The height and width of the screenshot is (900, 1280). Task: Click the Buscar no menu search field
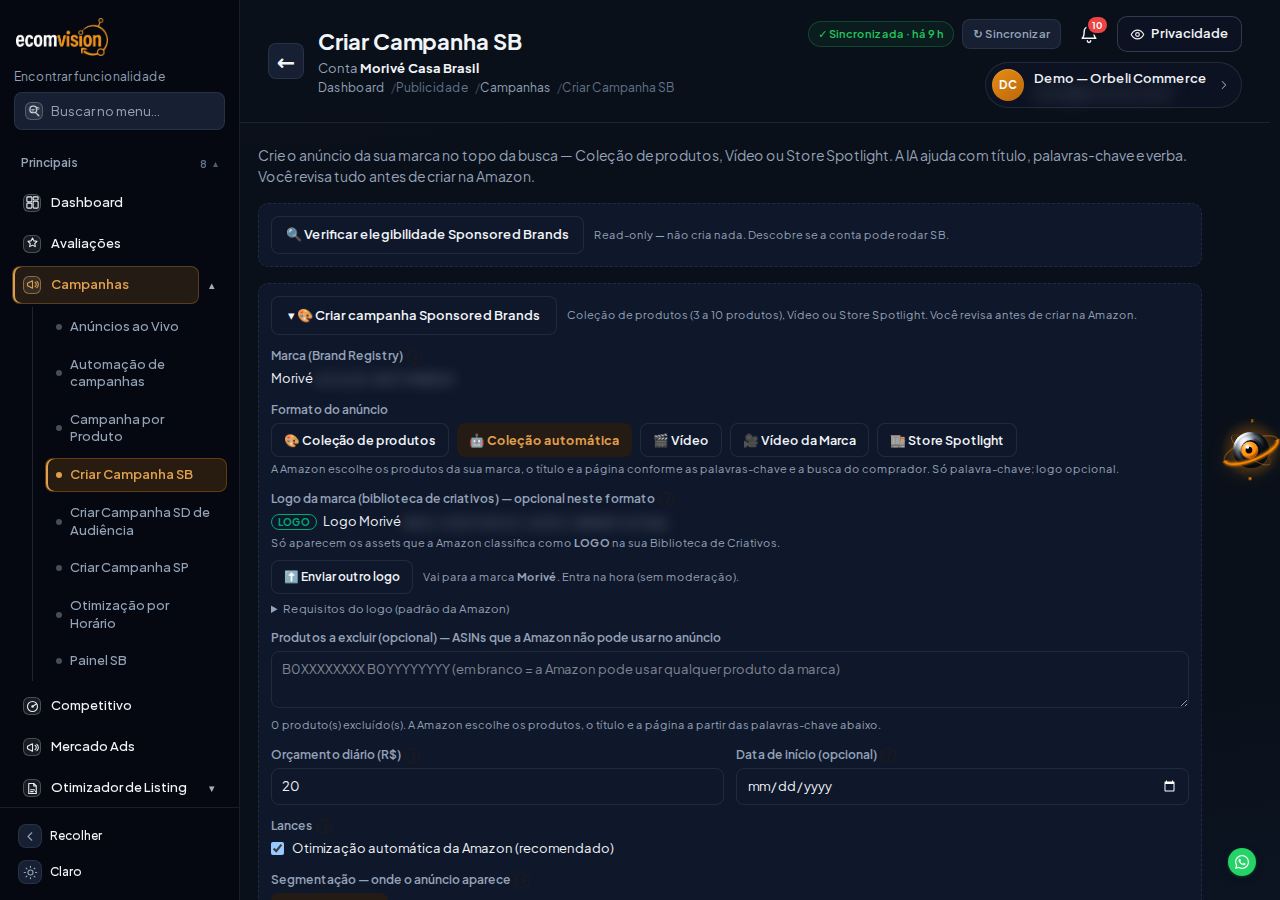pyautogui.click(x=119, y=111)
